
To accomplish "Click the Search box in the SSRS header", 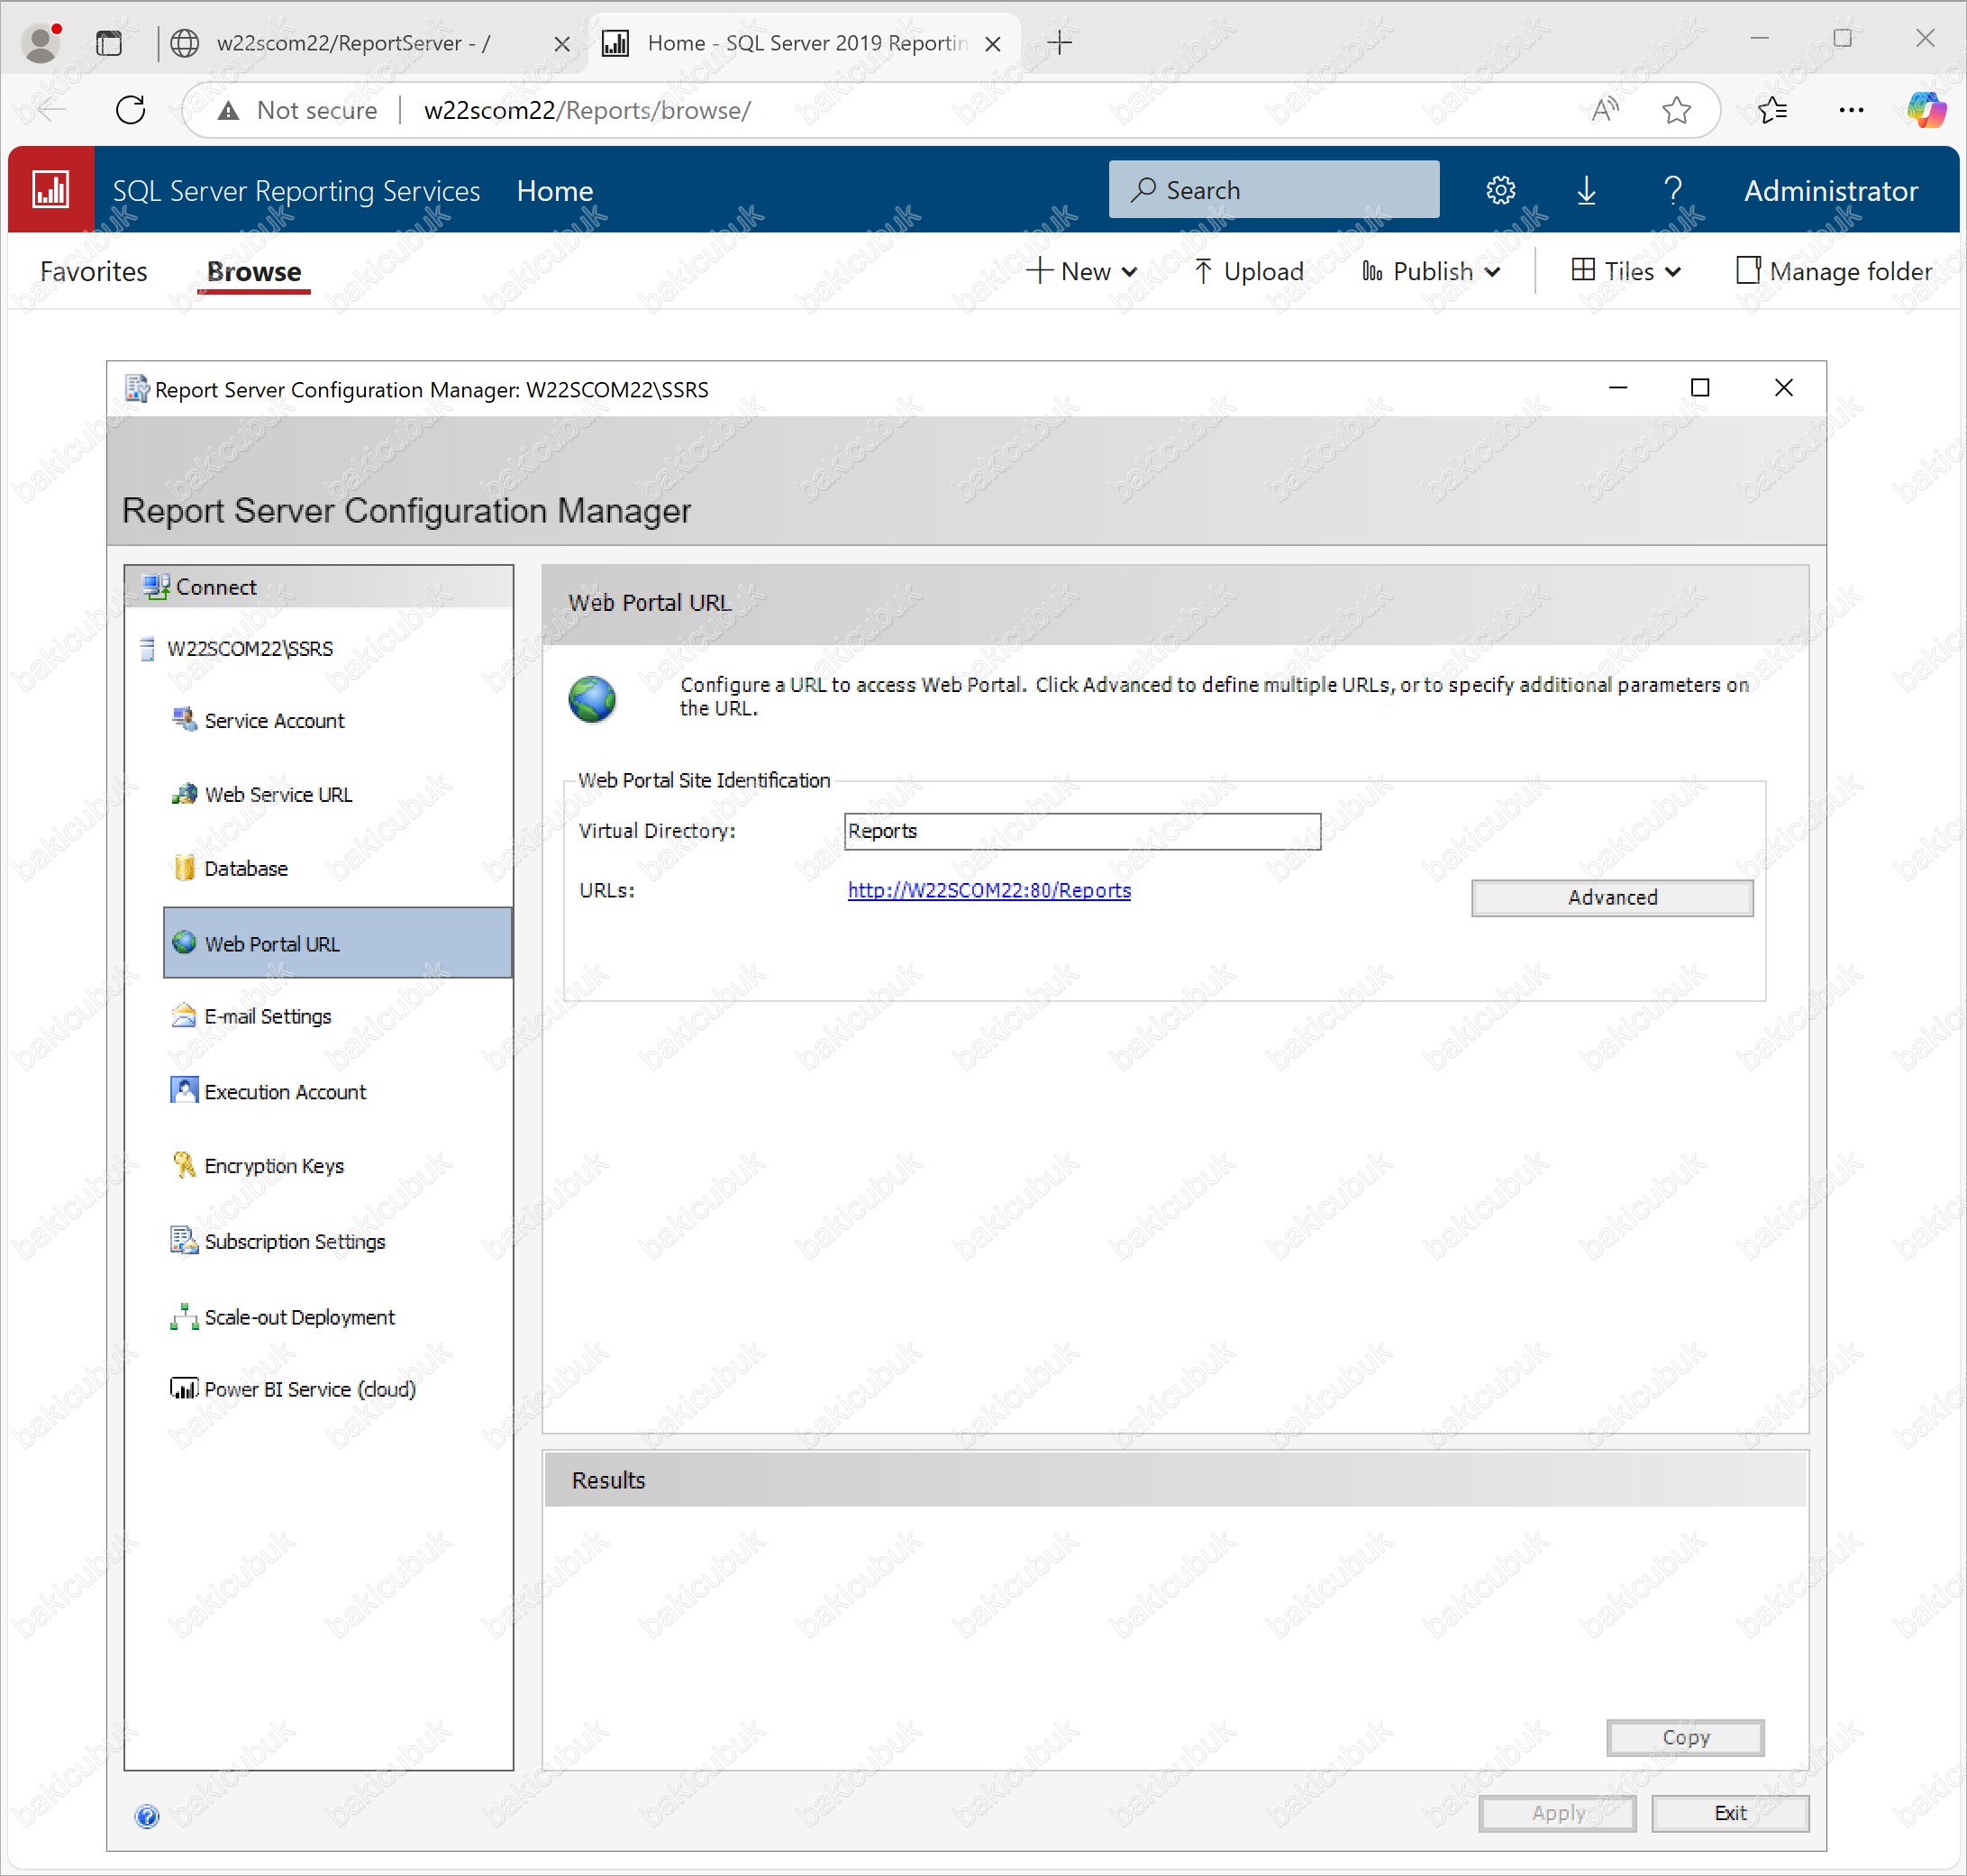I will [x=1274, y=189].
